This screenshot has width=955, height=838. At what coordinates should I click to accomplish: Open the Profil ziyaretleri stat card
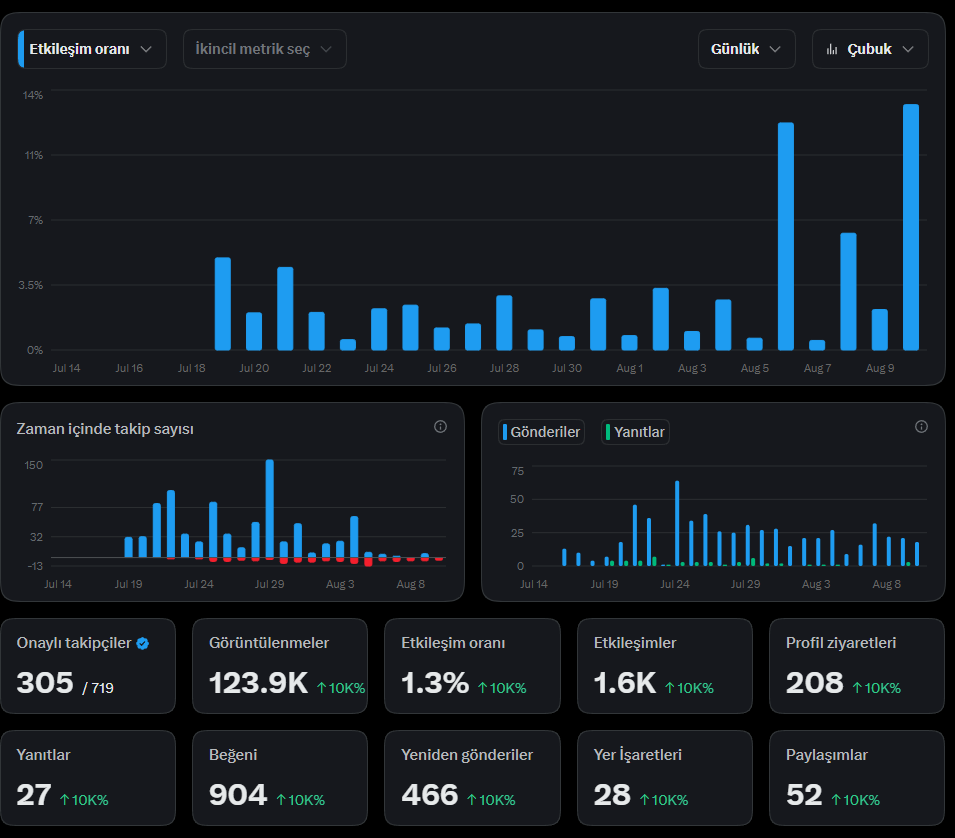click(x=856, y=666)
